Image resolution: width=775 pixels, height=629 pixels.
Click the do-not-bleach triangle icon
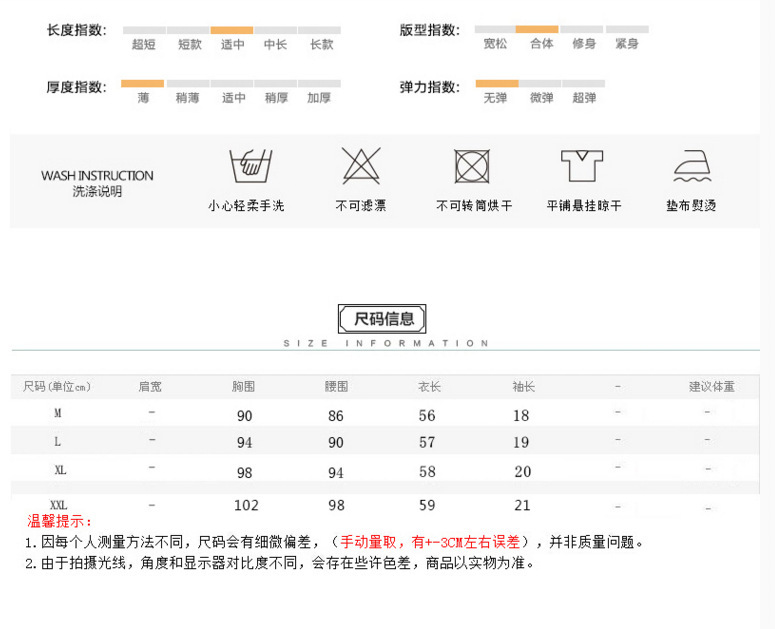pyautogui.click(x=361, y=166)
